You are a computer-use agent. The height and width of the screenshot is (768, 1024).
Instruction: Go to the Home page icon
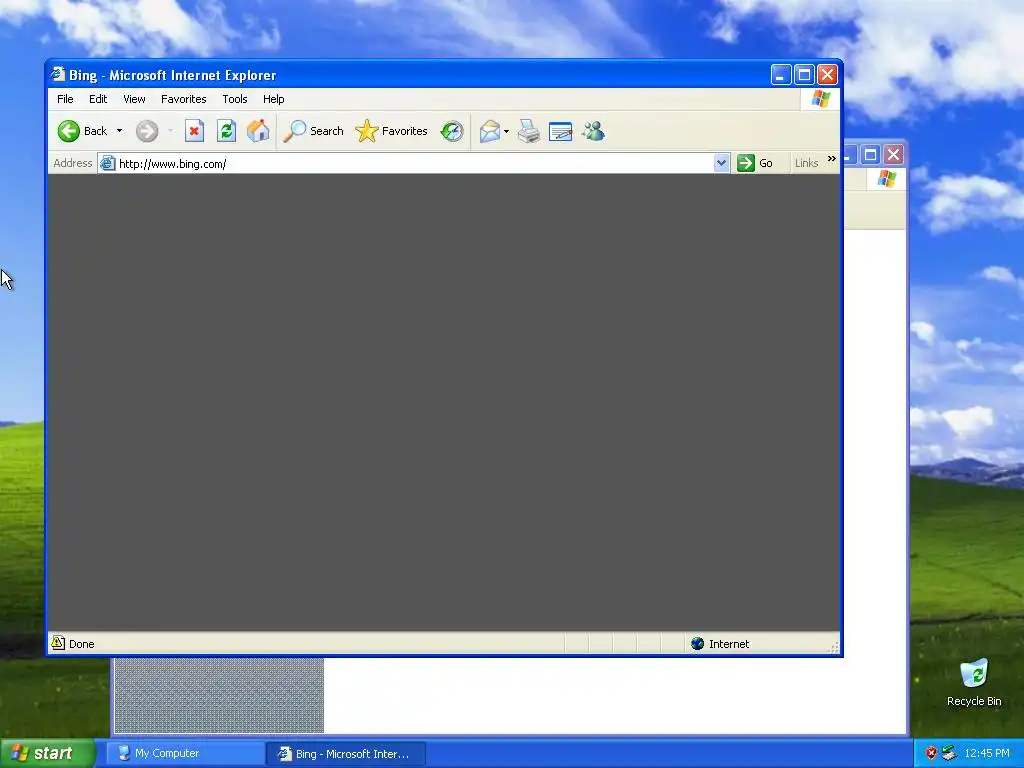pos(258,131)
